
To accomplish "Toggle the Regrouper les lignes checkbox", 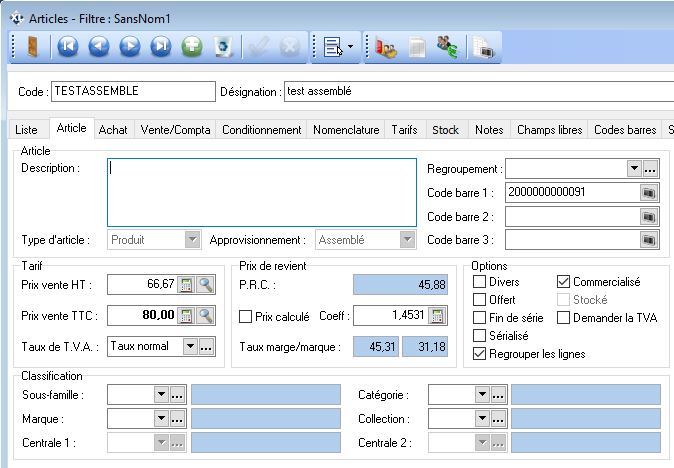I will click(x=479, y=354).
